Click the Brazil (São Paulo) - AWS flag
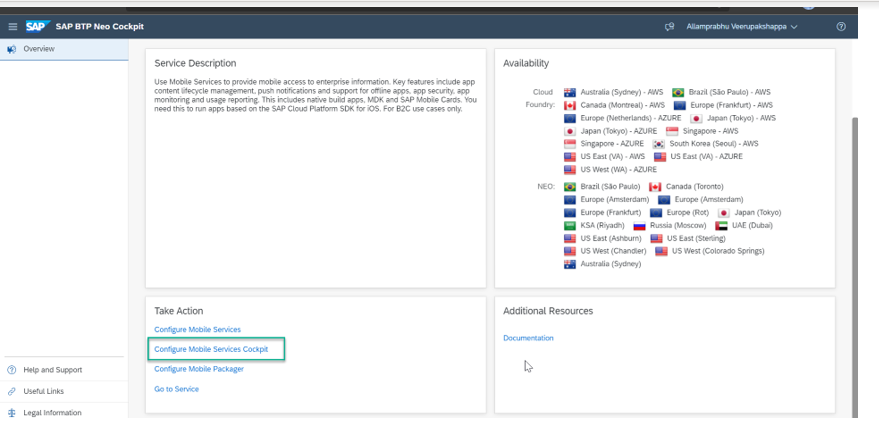The image size is (879, 436). pyautogui.click(x=678, y=92)
